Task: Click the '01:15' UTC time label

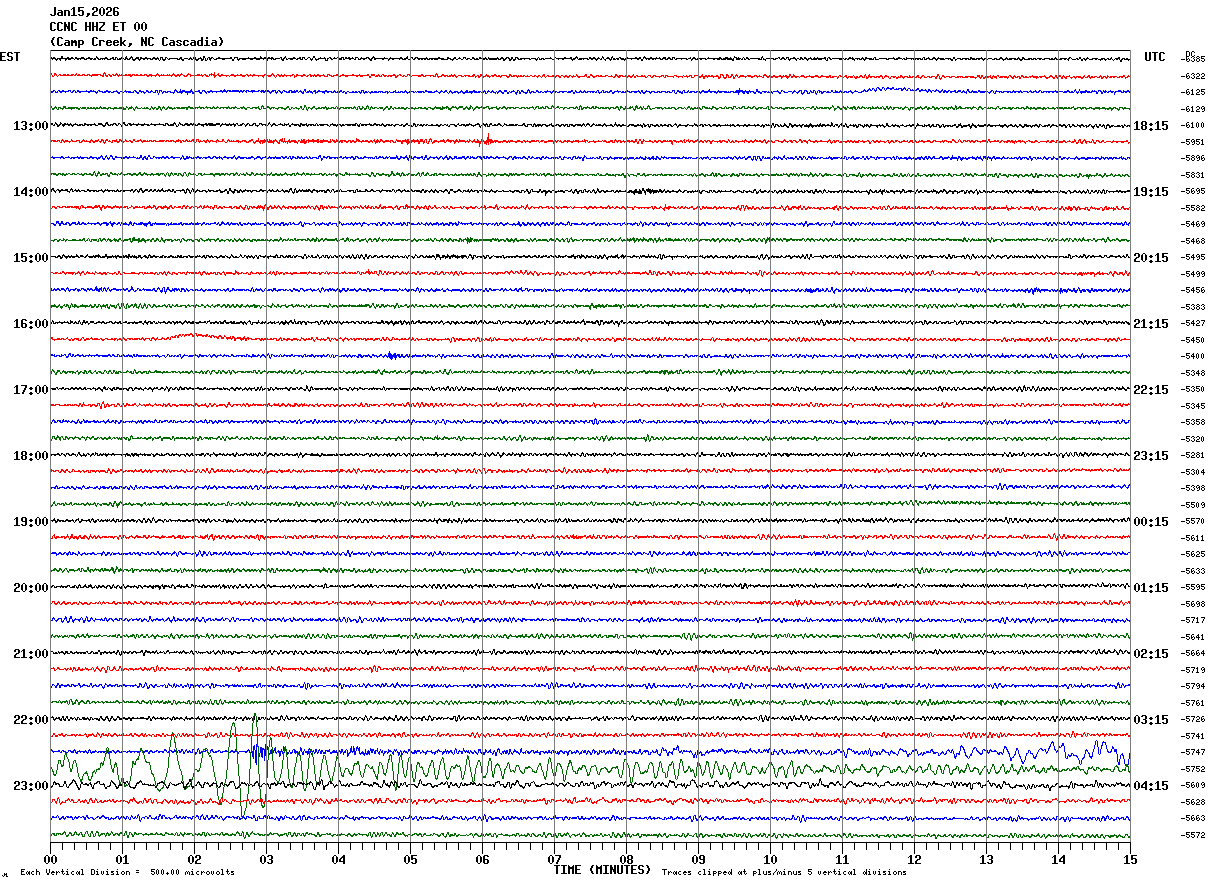Action: (1151, 588)
